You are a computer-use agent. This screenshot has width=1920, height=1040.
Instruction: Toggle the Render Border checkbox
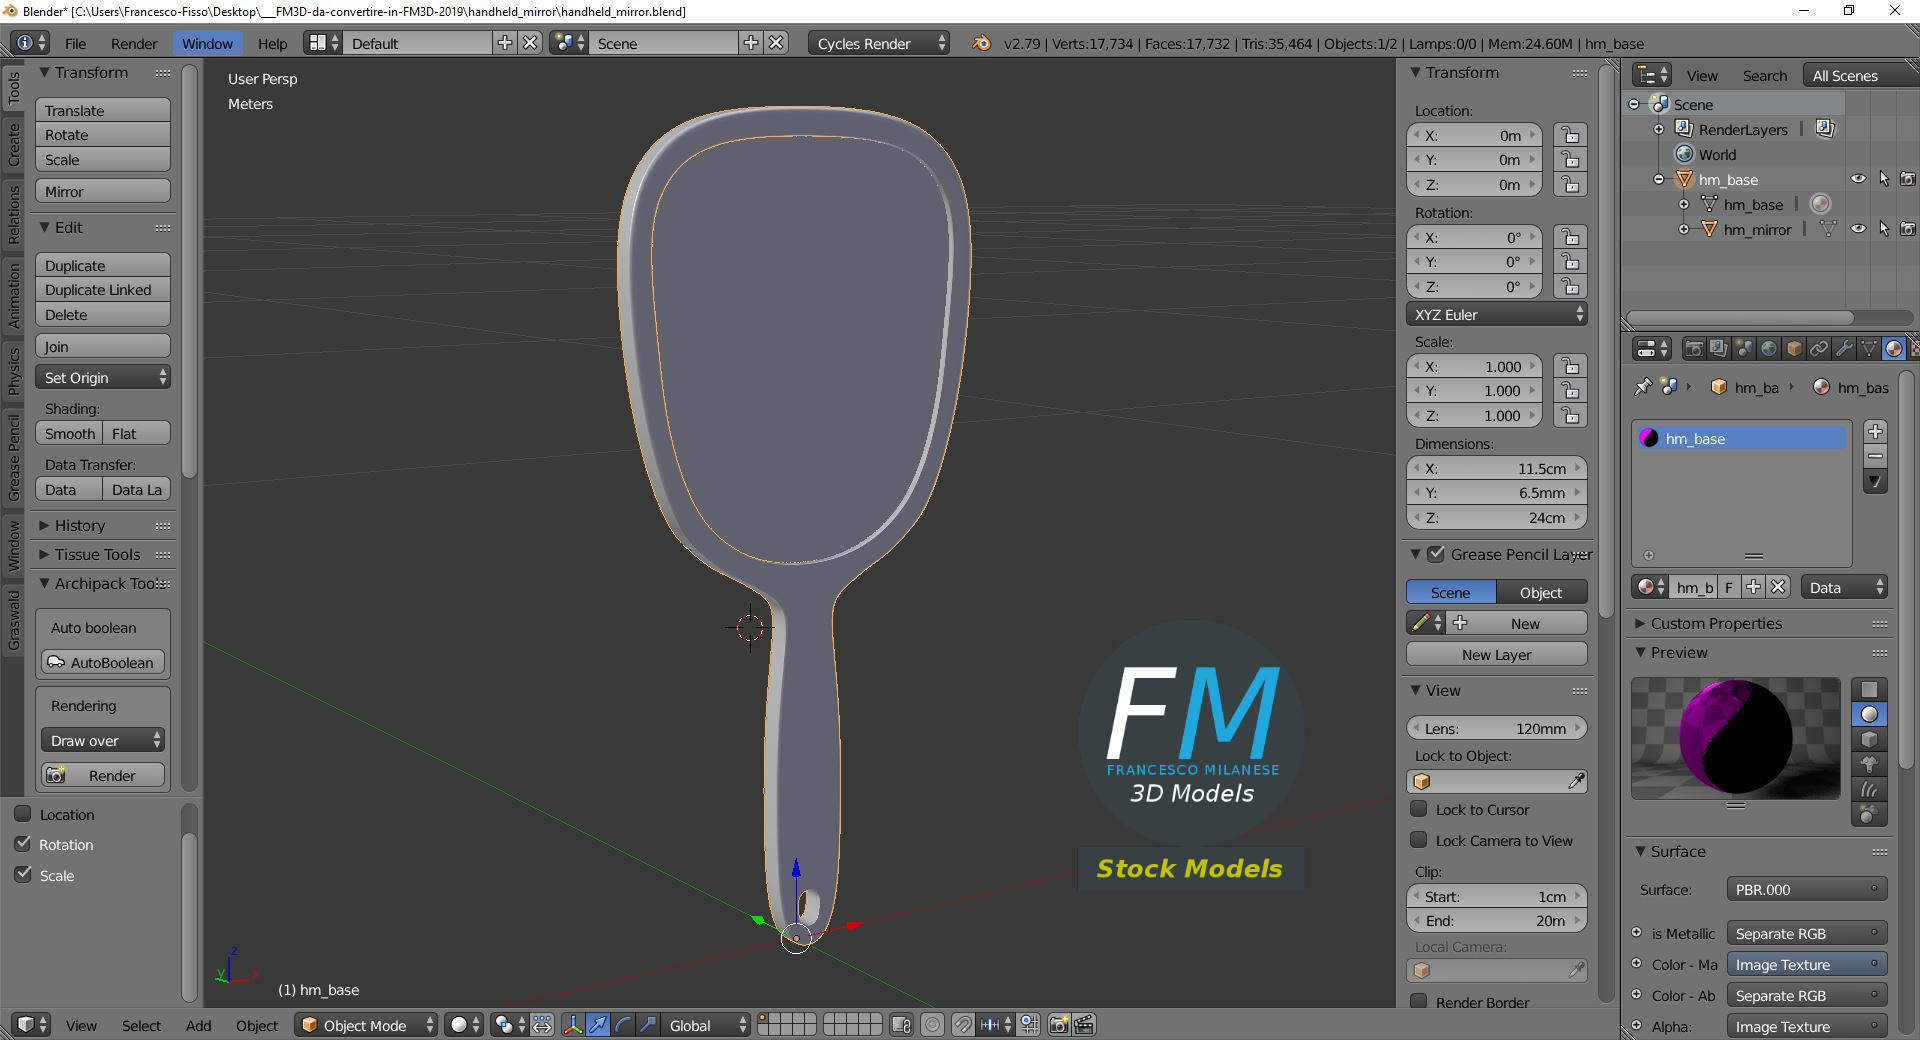(1419, 1001)
